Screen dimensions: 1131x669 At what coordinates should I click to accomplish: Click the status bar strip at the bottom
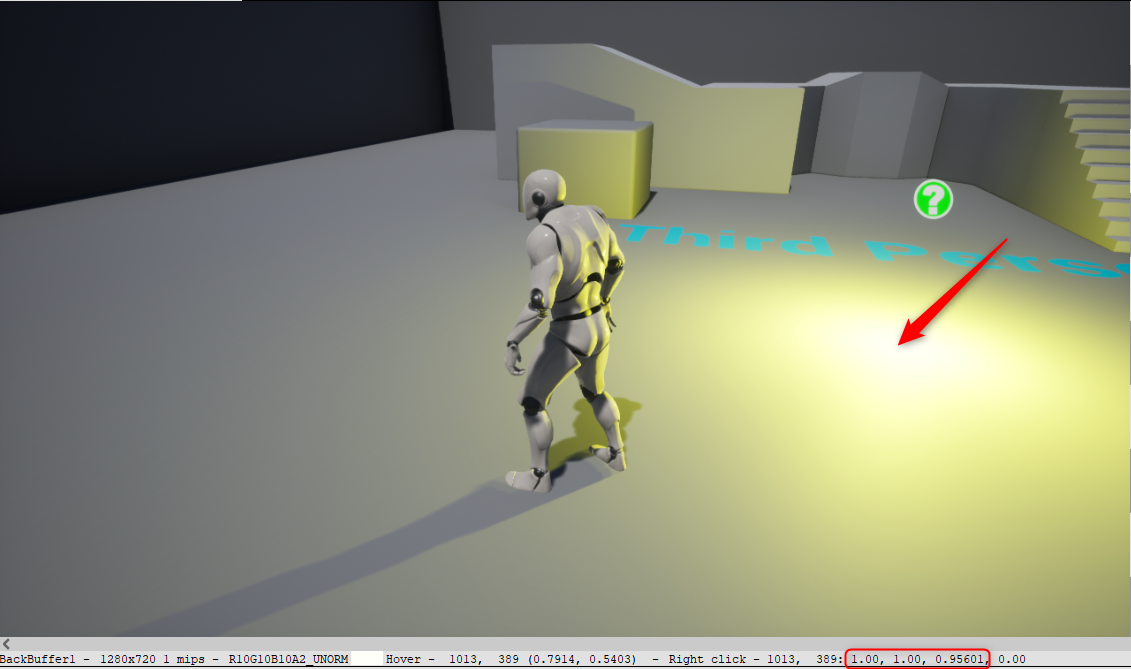coord(565,659)
